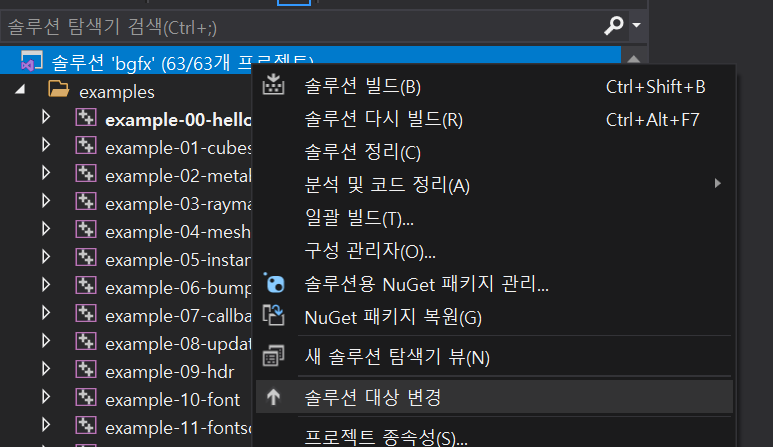Expand example-02-metal project

[46, 173]
